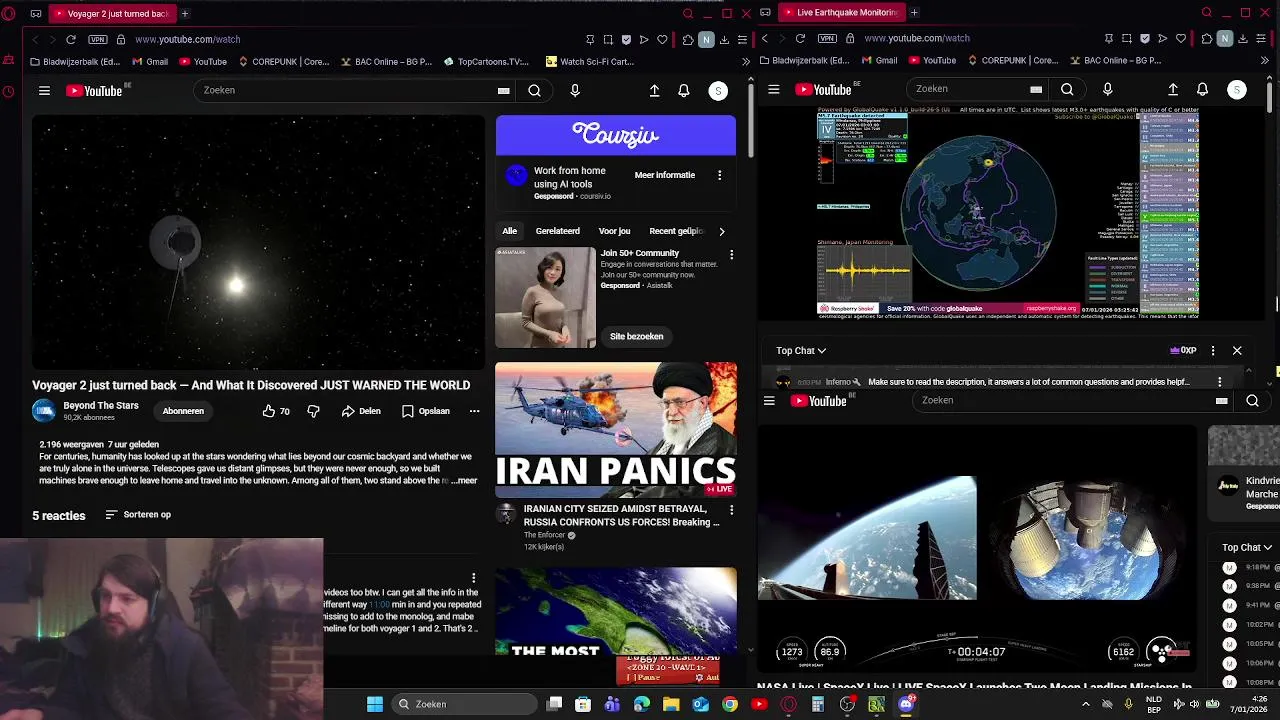Open YouTube guide menu in left window
The image size is (1280, 720).
44,91
